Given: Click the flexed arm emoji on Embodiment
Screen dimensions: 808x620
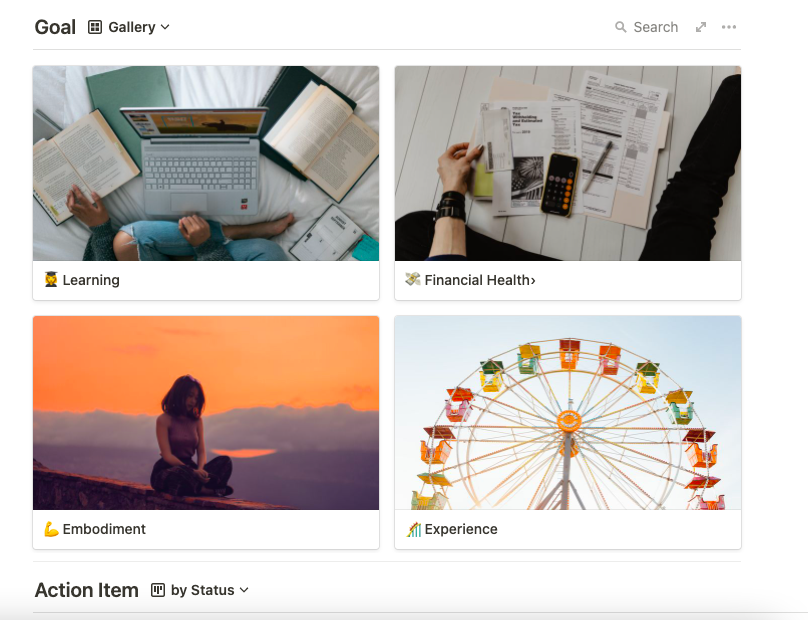Looking at the screenshot, I should pyautogui.click(x=51, y=529).
